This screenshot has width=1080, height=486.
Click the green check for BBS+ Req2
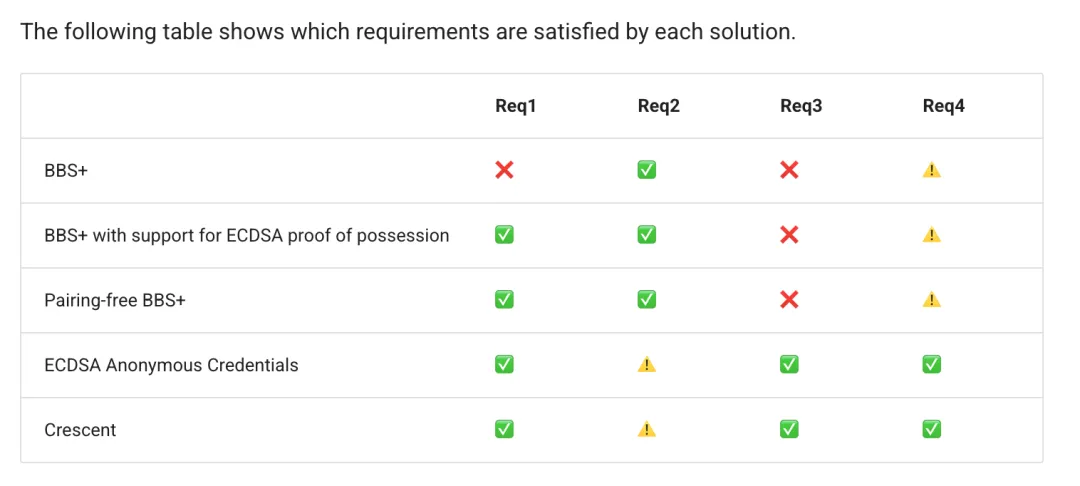pos(647,170)
